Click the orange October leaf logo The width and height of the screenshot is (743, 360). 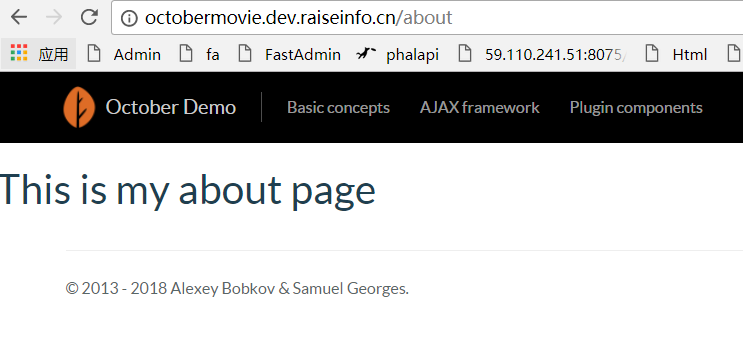click(79, 107)
